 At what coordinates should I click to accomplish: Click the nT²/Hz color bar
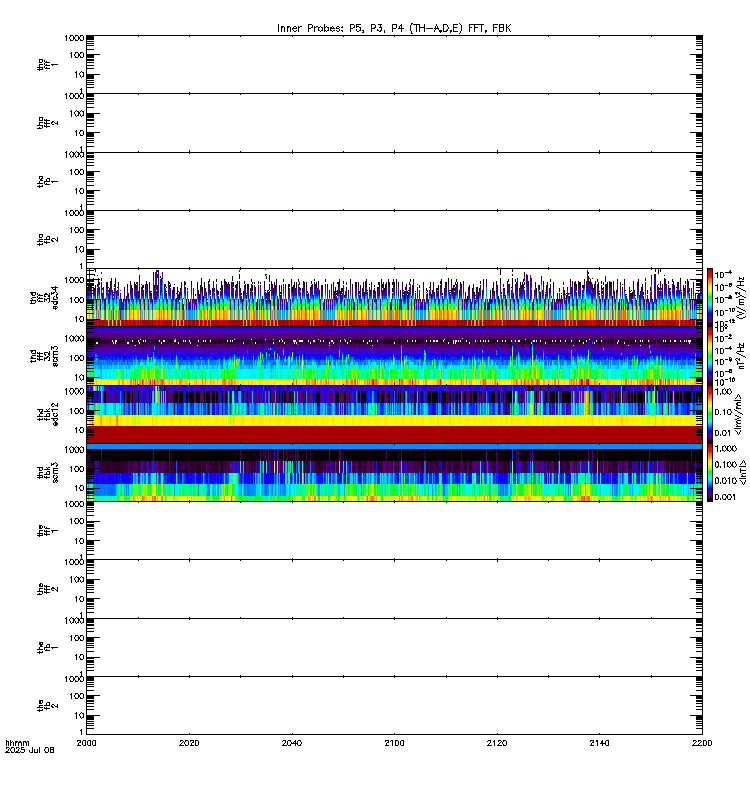(x=710, y=356)
